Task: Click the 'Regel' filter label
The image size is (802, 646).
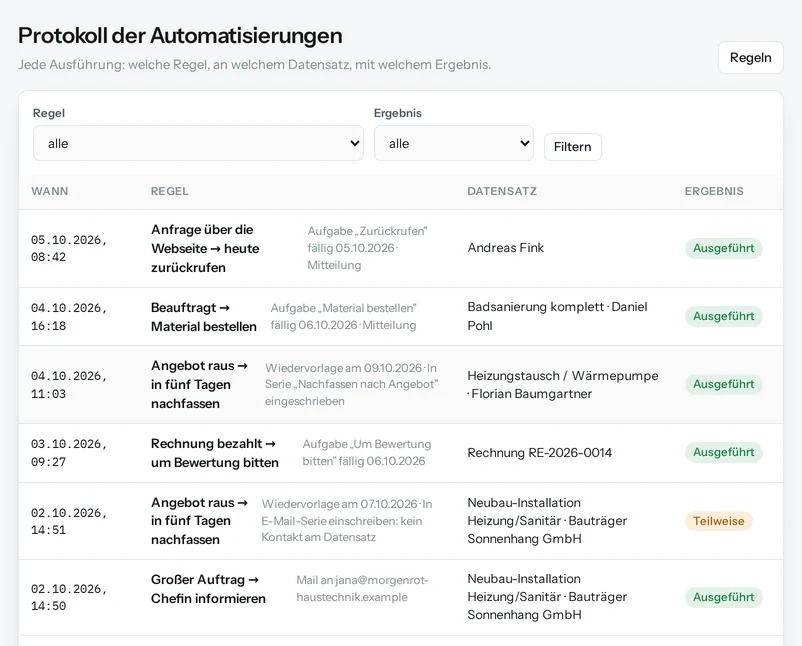Action: pos(49,113)
